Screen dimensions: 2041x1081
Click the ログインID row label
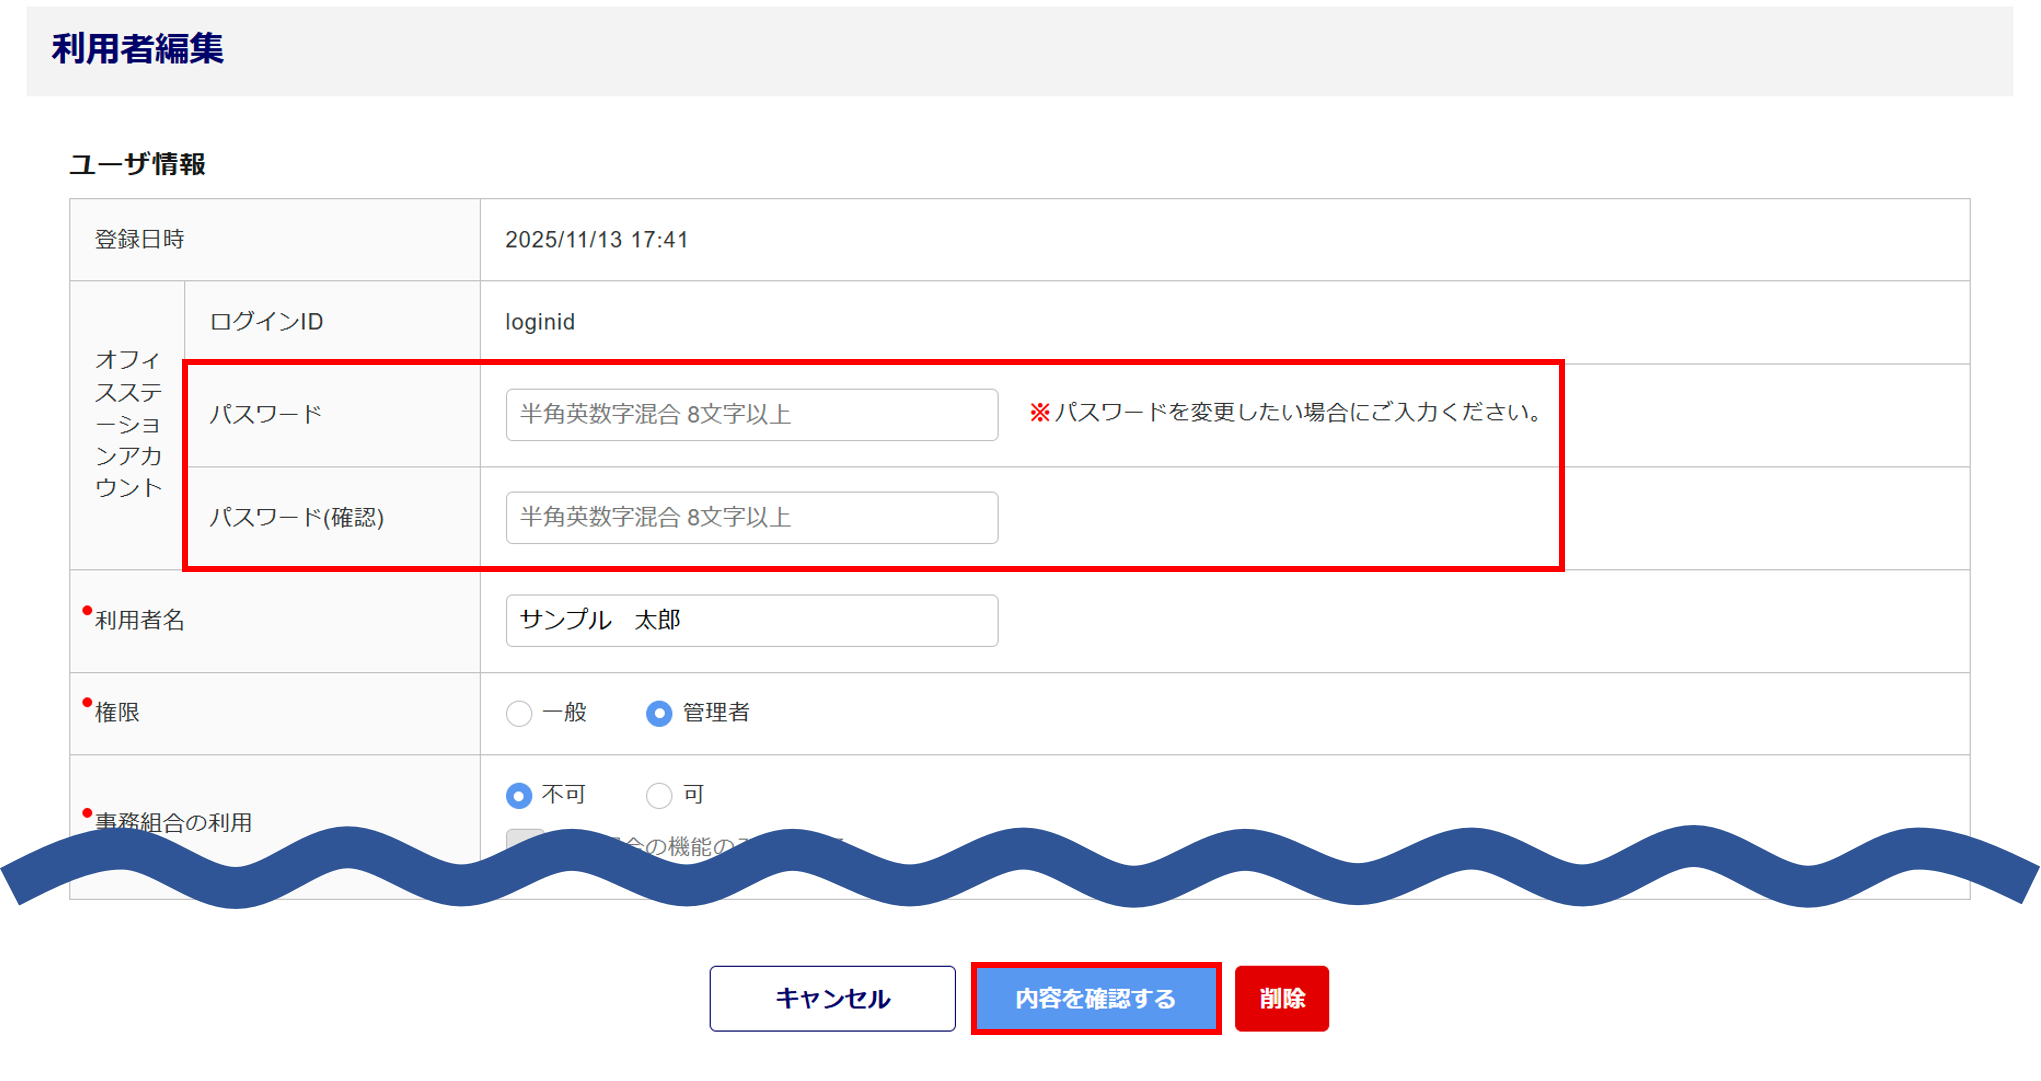pyautogui.click(x=266, y=322)
